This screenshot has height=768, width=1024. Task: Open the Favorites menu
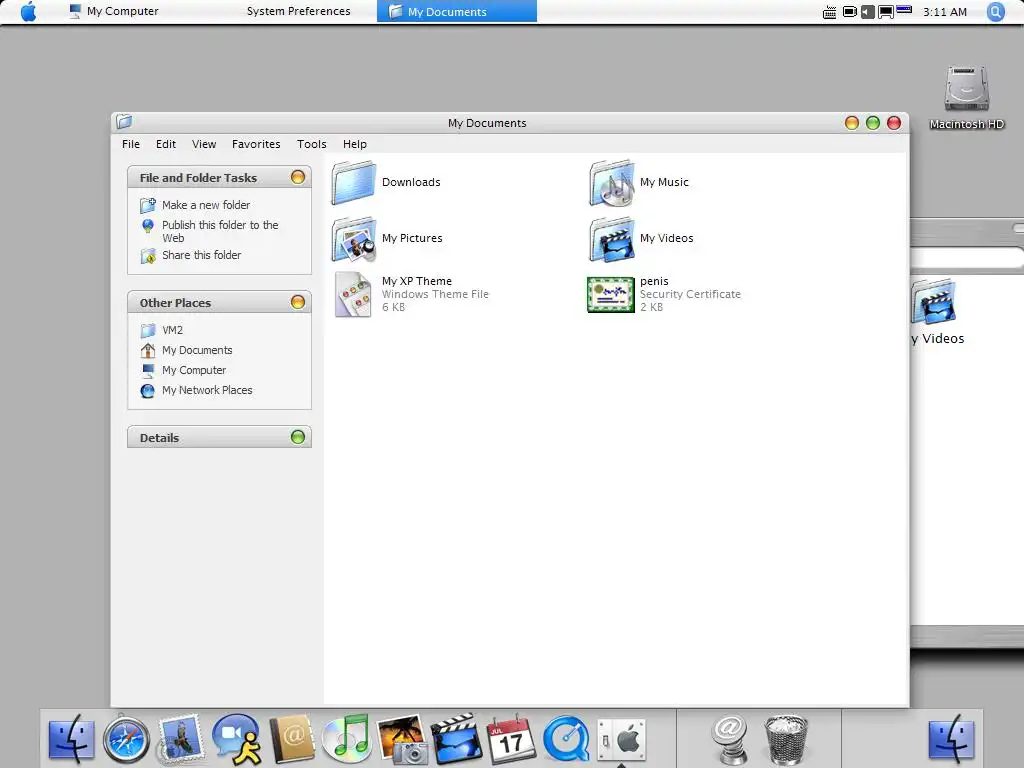(x=256, y=144)
